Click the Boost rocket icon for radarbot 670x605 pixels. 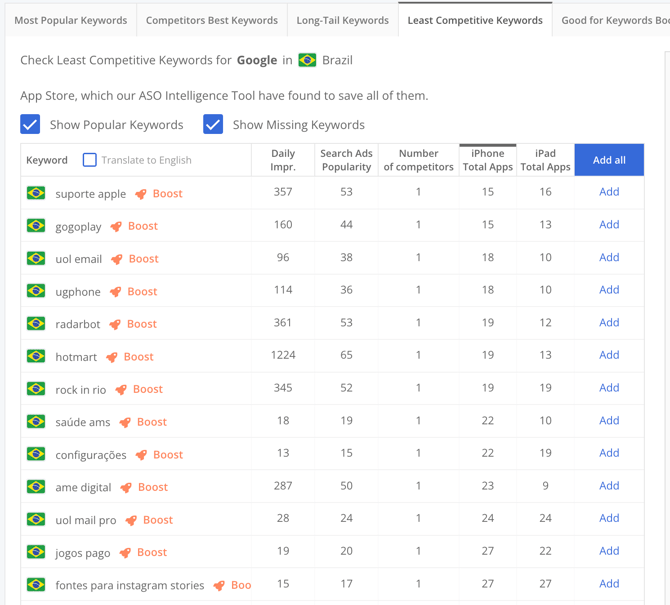tap(115, 325)
